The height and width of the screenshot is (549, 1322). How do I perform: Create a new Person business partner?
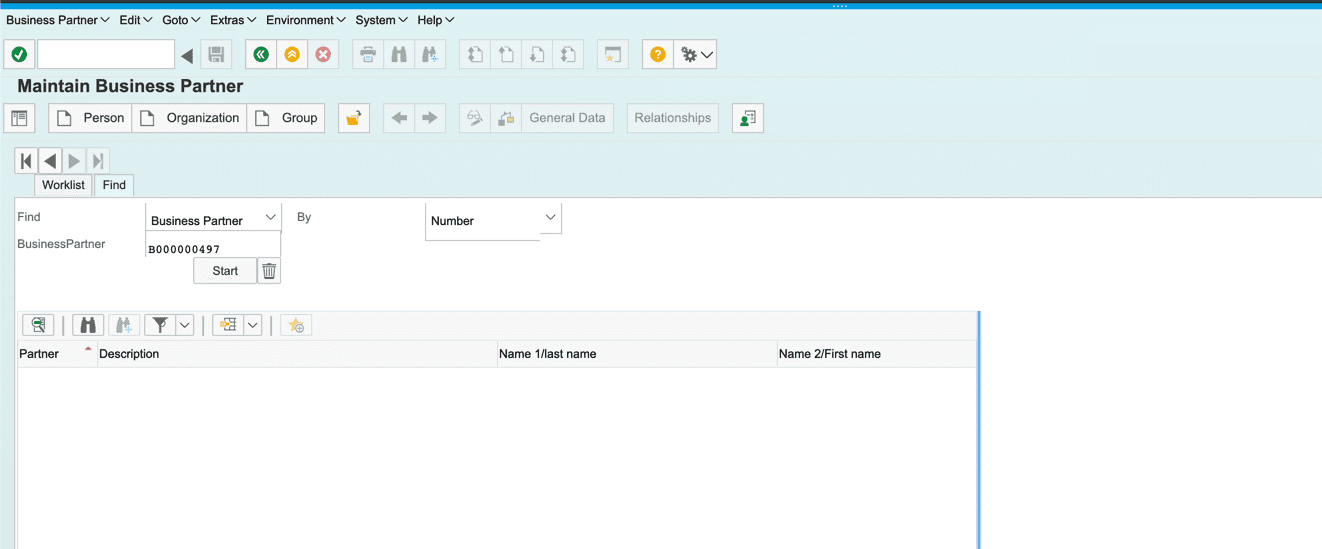pyautogui.click(x=90, y=118)
